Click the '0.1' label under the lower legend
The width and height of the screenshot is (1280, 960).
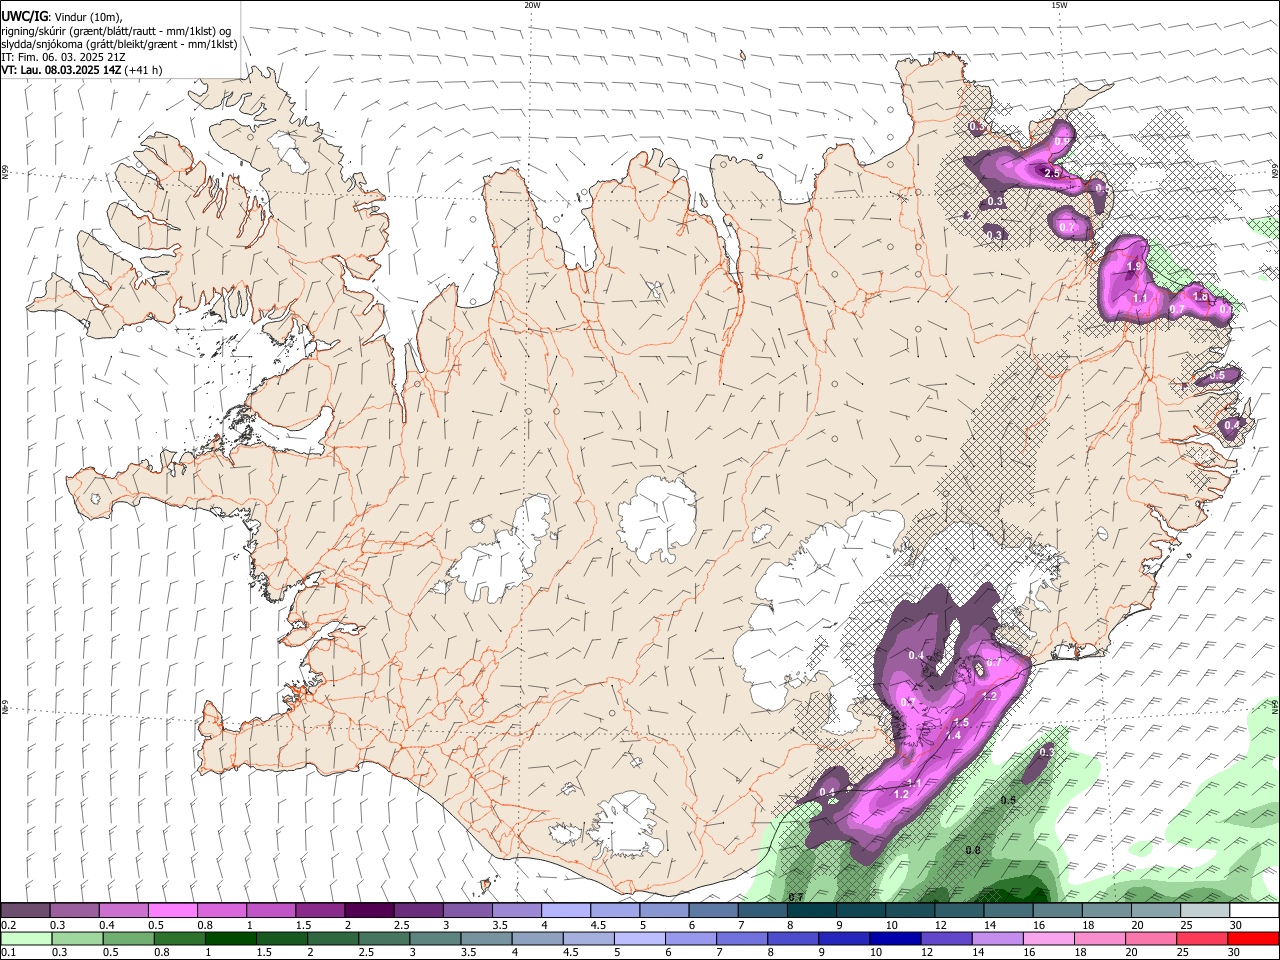8,953
